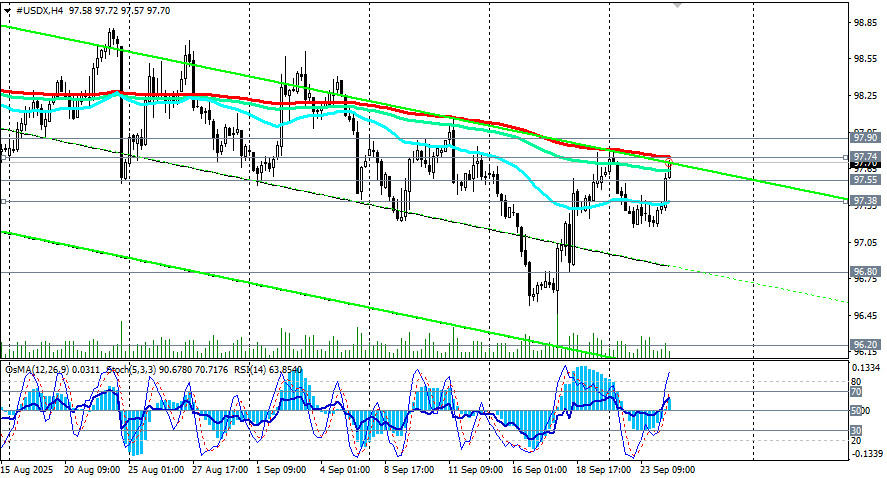The image size is (887, 478).
Task: Click the 97.74 price level tag
Action: click(865, 158)
